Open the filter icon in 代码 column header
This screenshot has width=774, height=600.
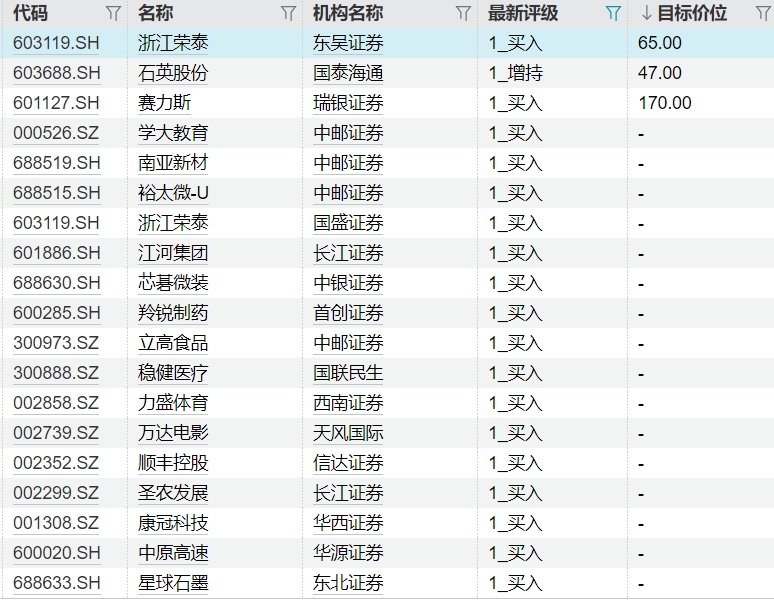(114, 13)
